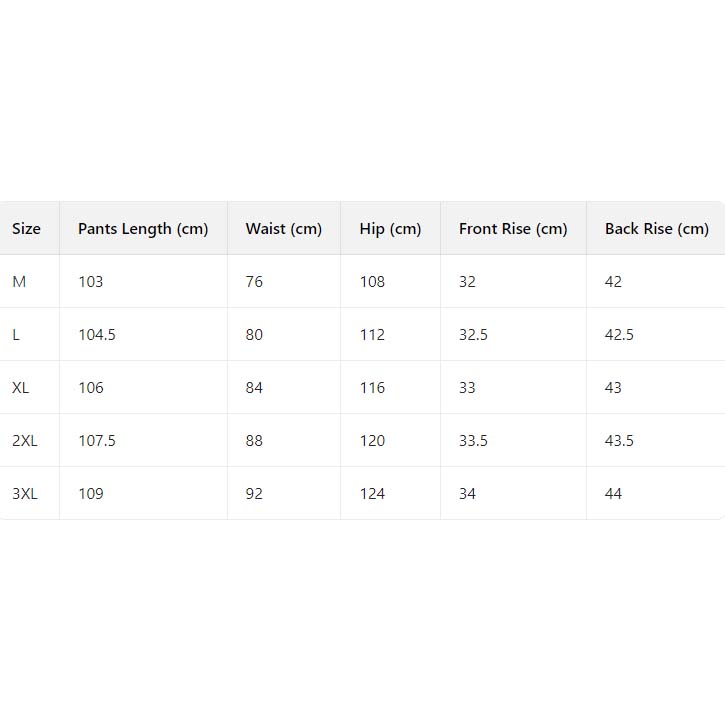Click the waist value 84

pyautogui.click(x=254, y=388)
